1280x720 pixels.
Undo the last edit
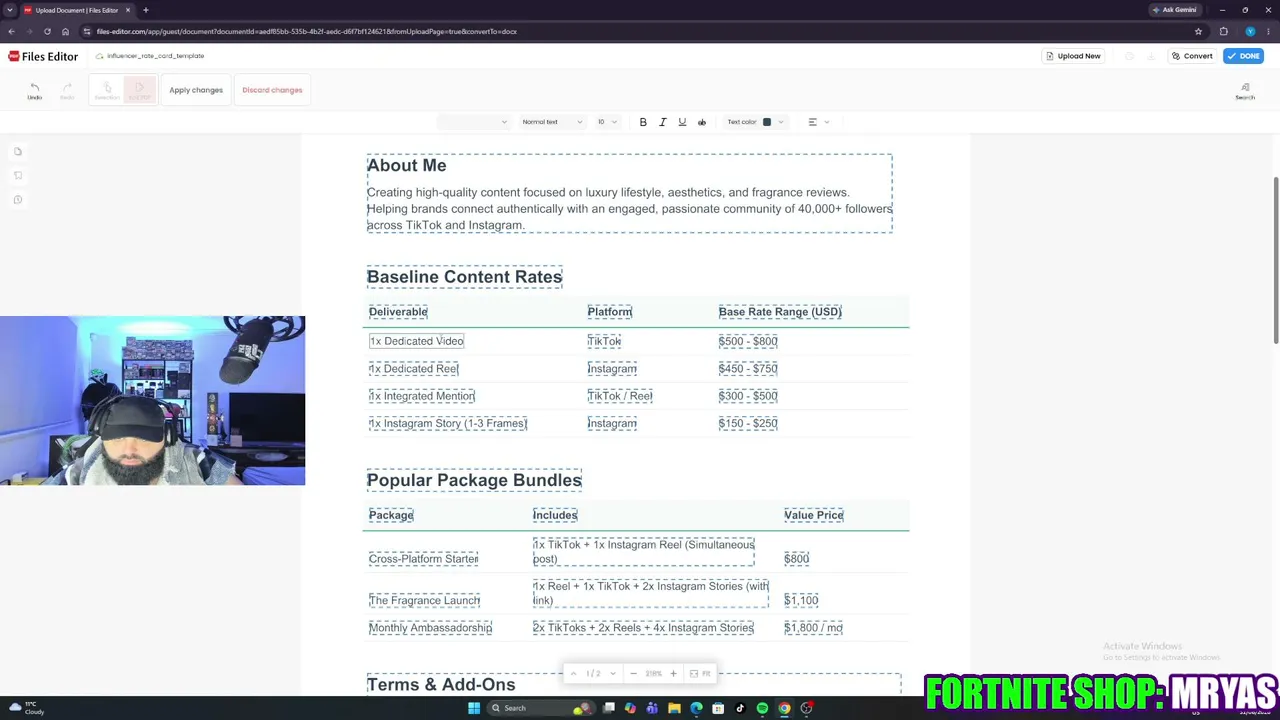(x=34, y=90)
